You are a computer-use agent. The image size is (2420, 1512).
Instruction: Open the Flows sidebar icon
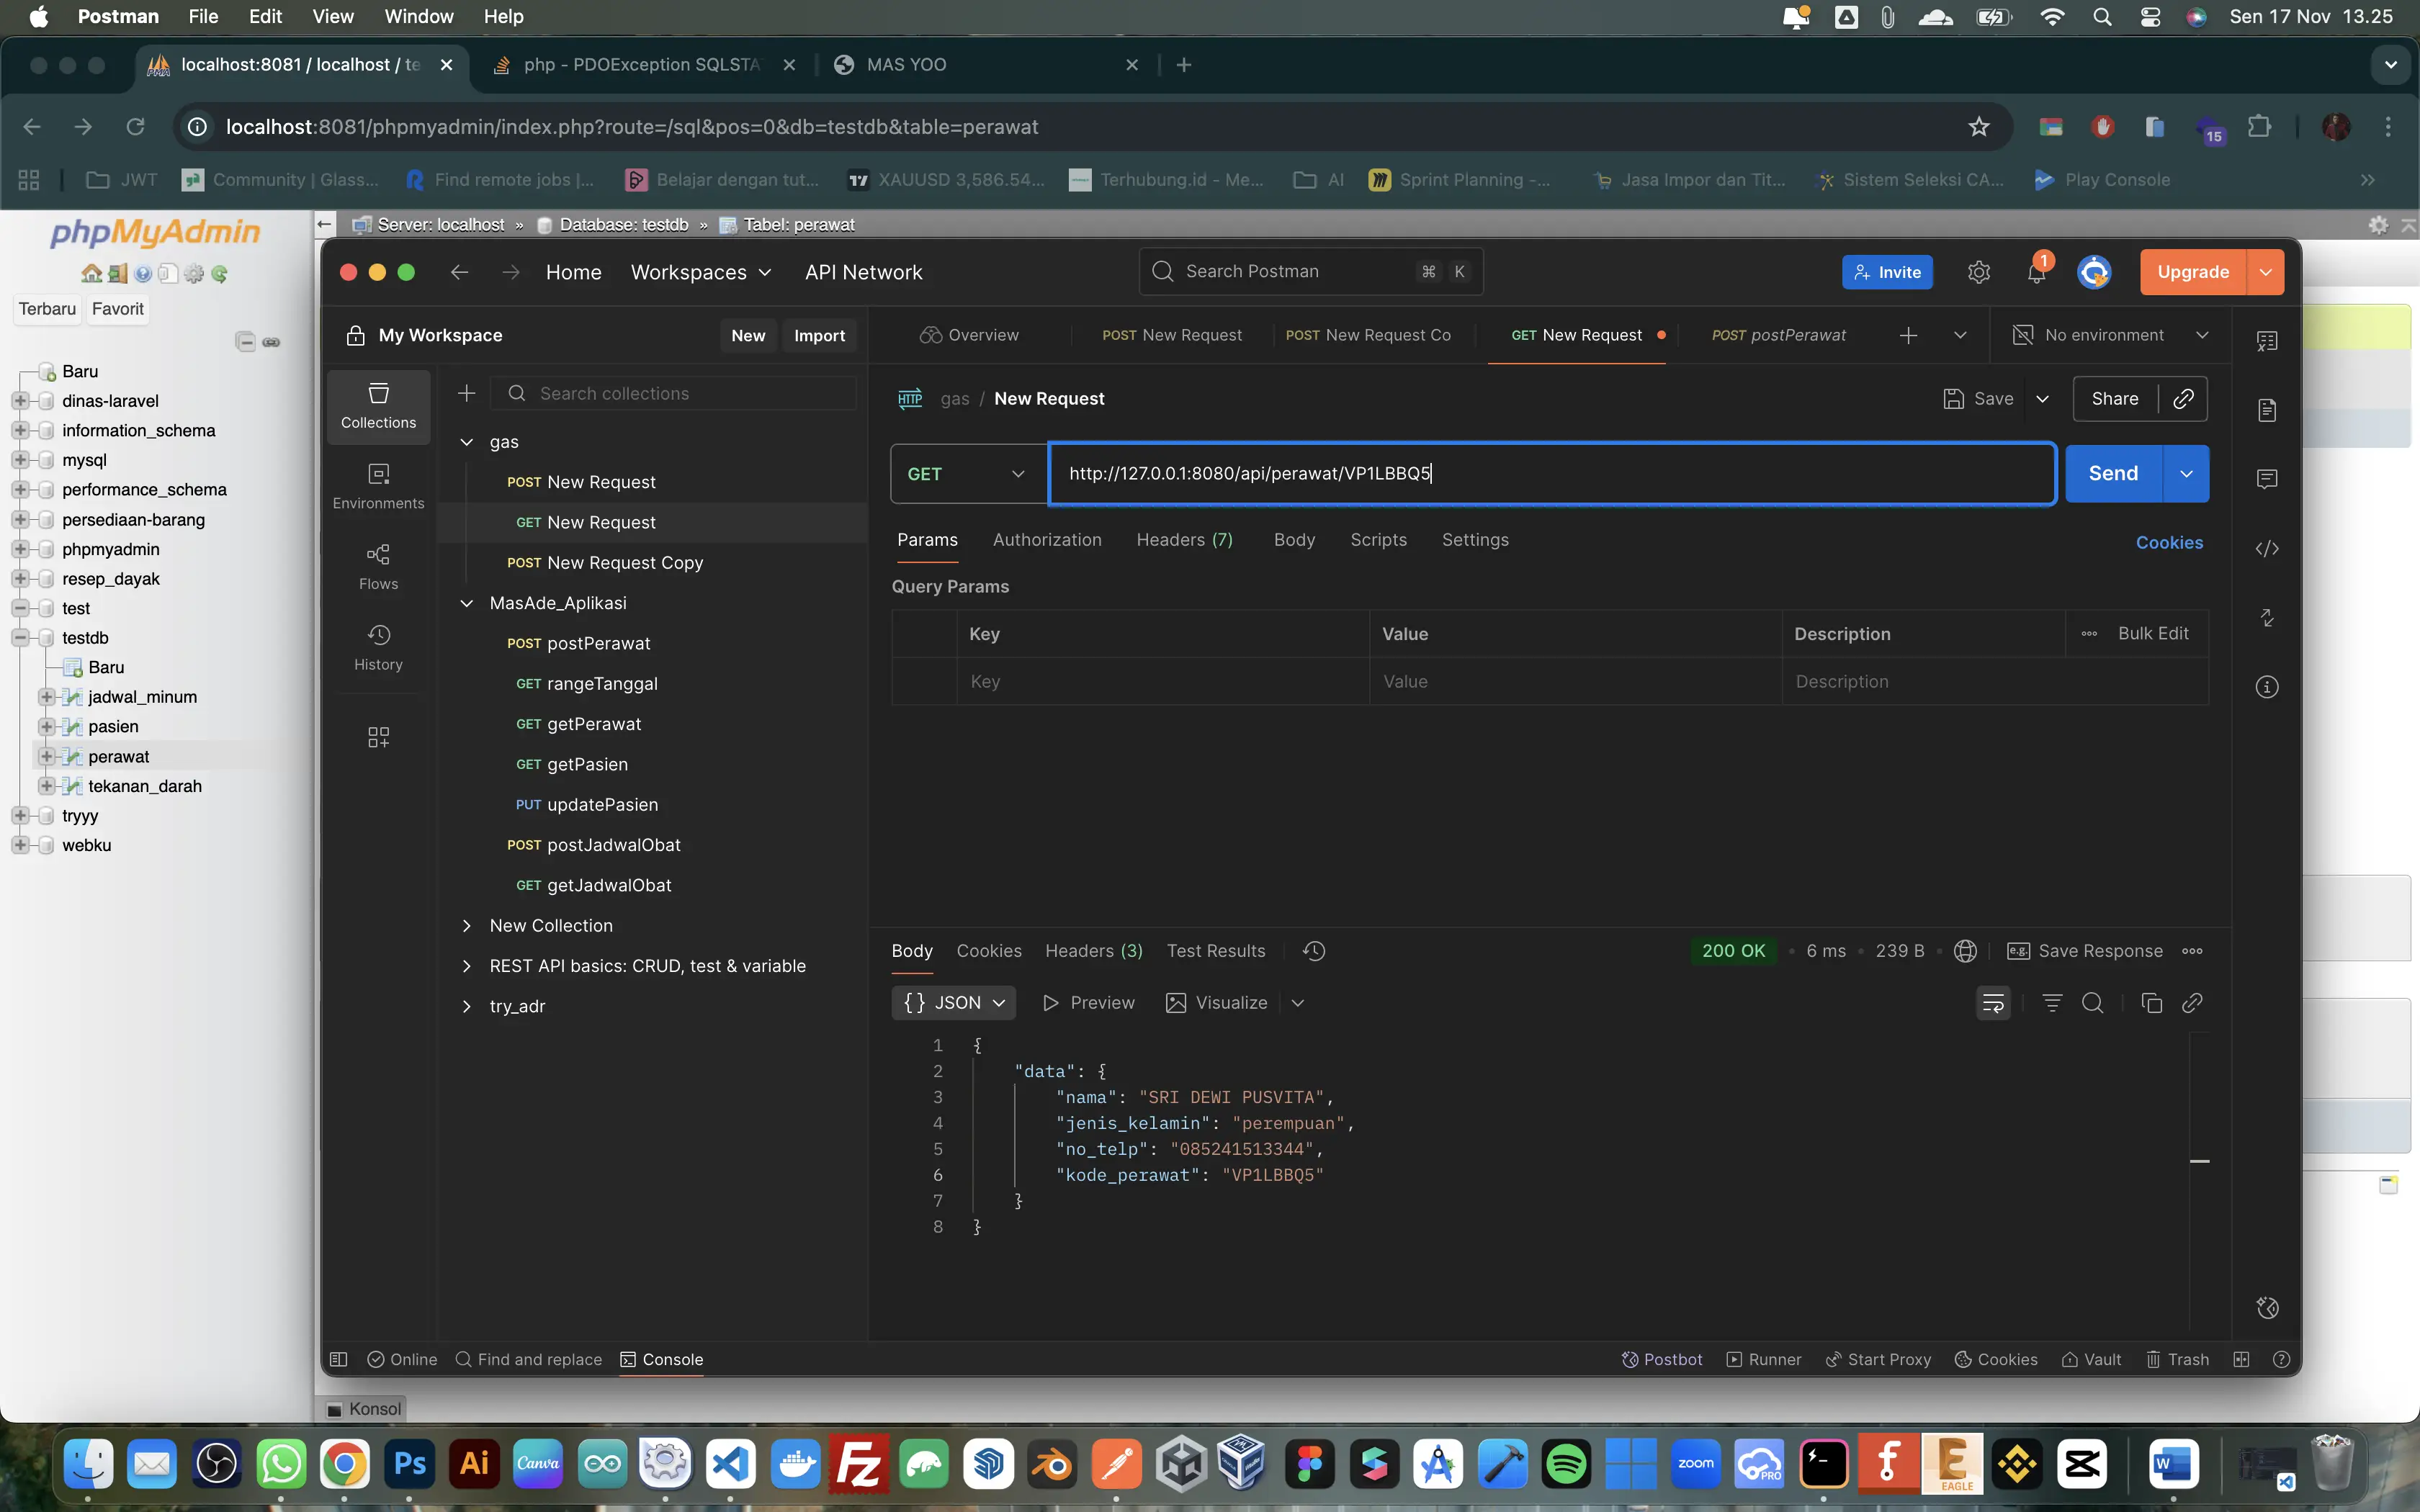pos(378,567)
